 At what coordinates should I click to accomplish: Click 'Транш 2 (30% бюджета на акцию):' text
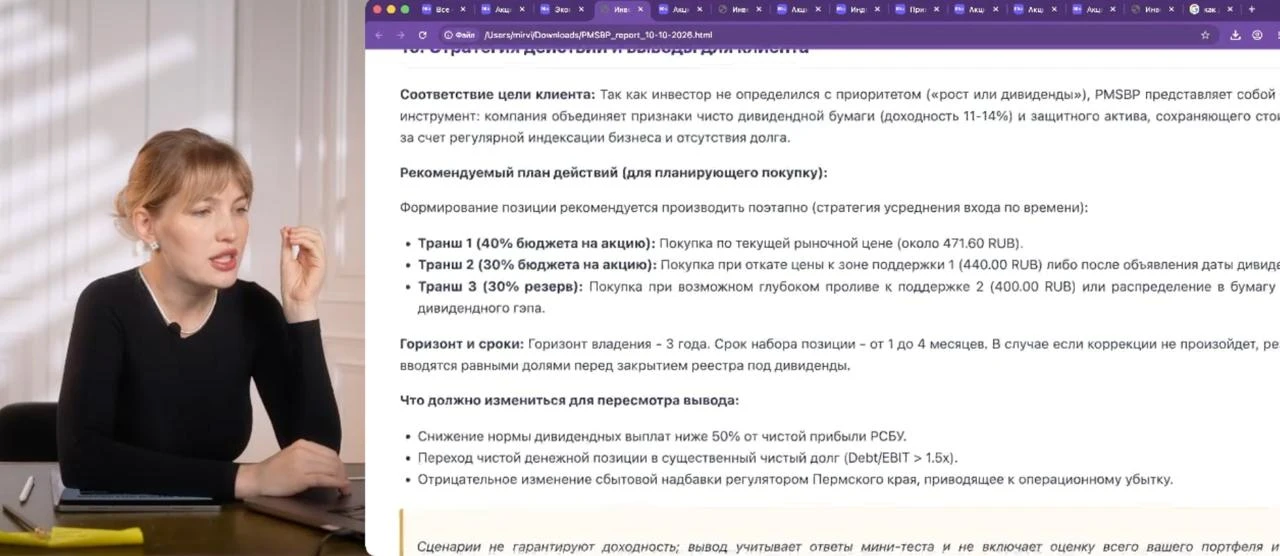(537, 265)
